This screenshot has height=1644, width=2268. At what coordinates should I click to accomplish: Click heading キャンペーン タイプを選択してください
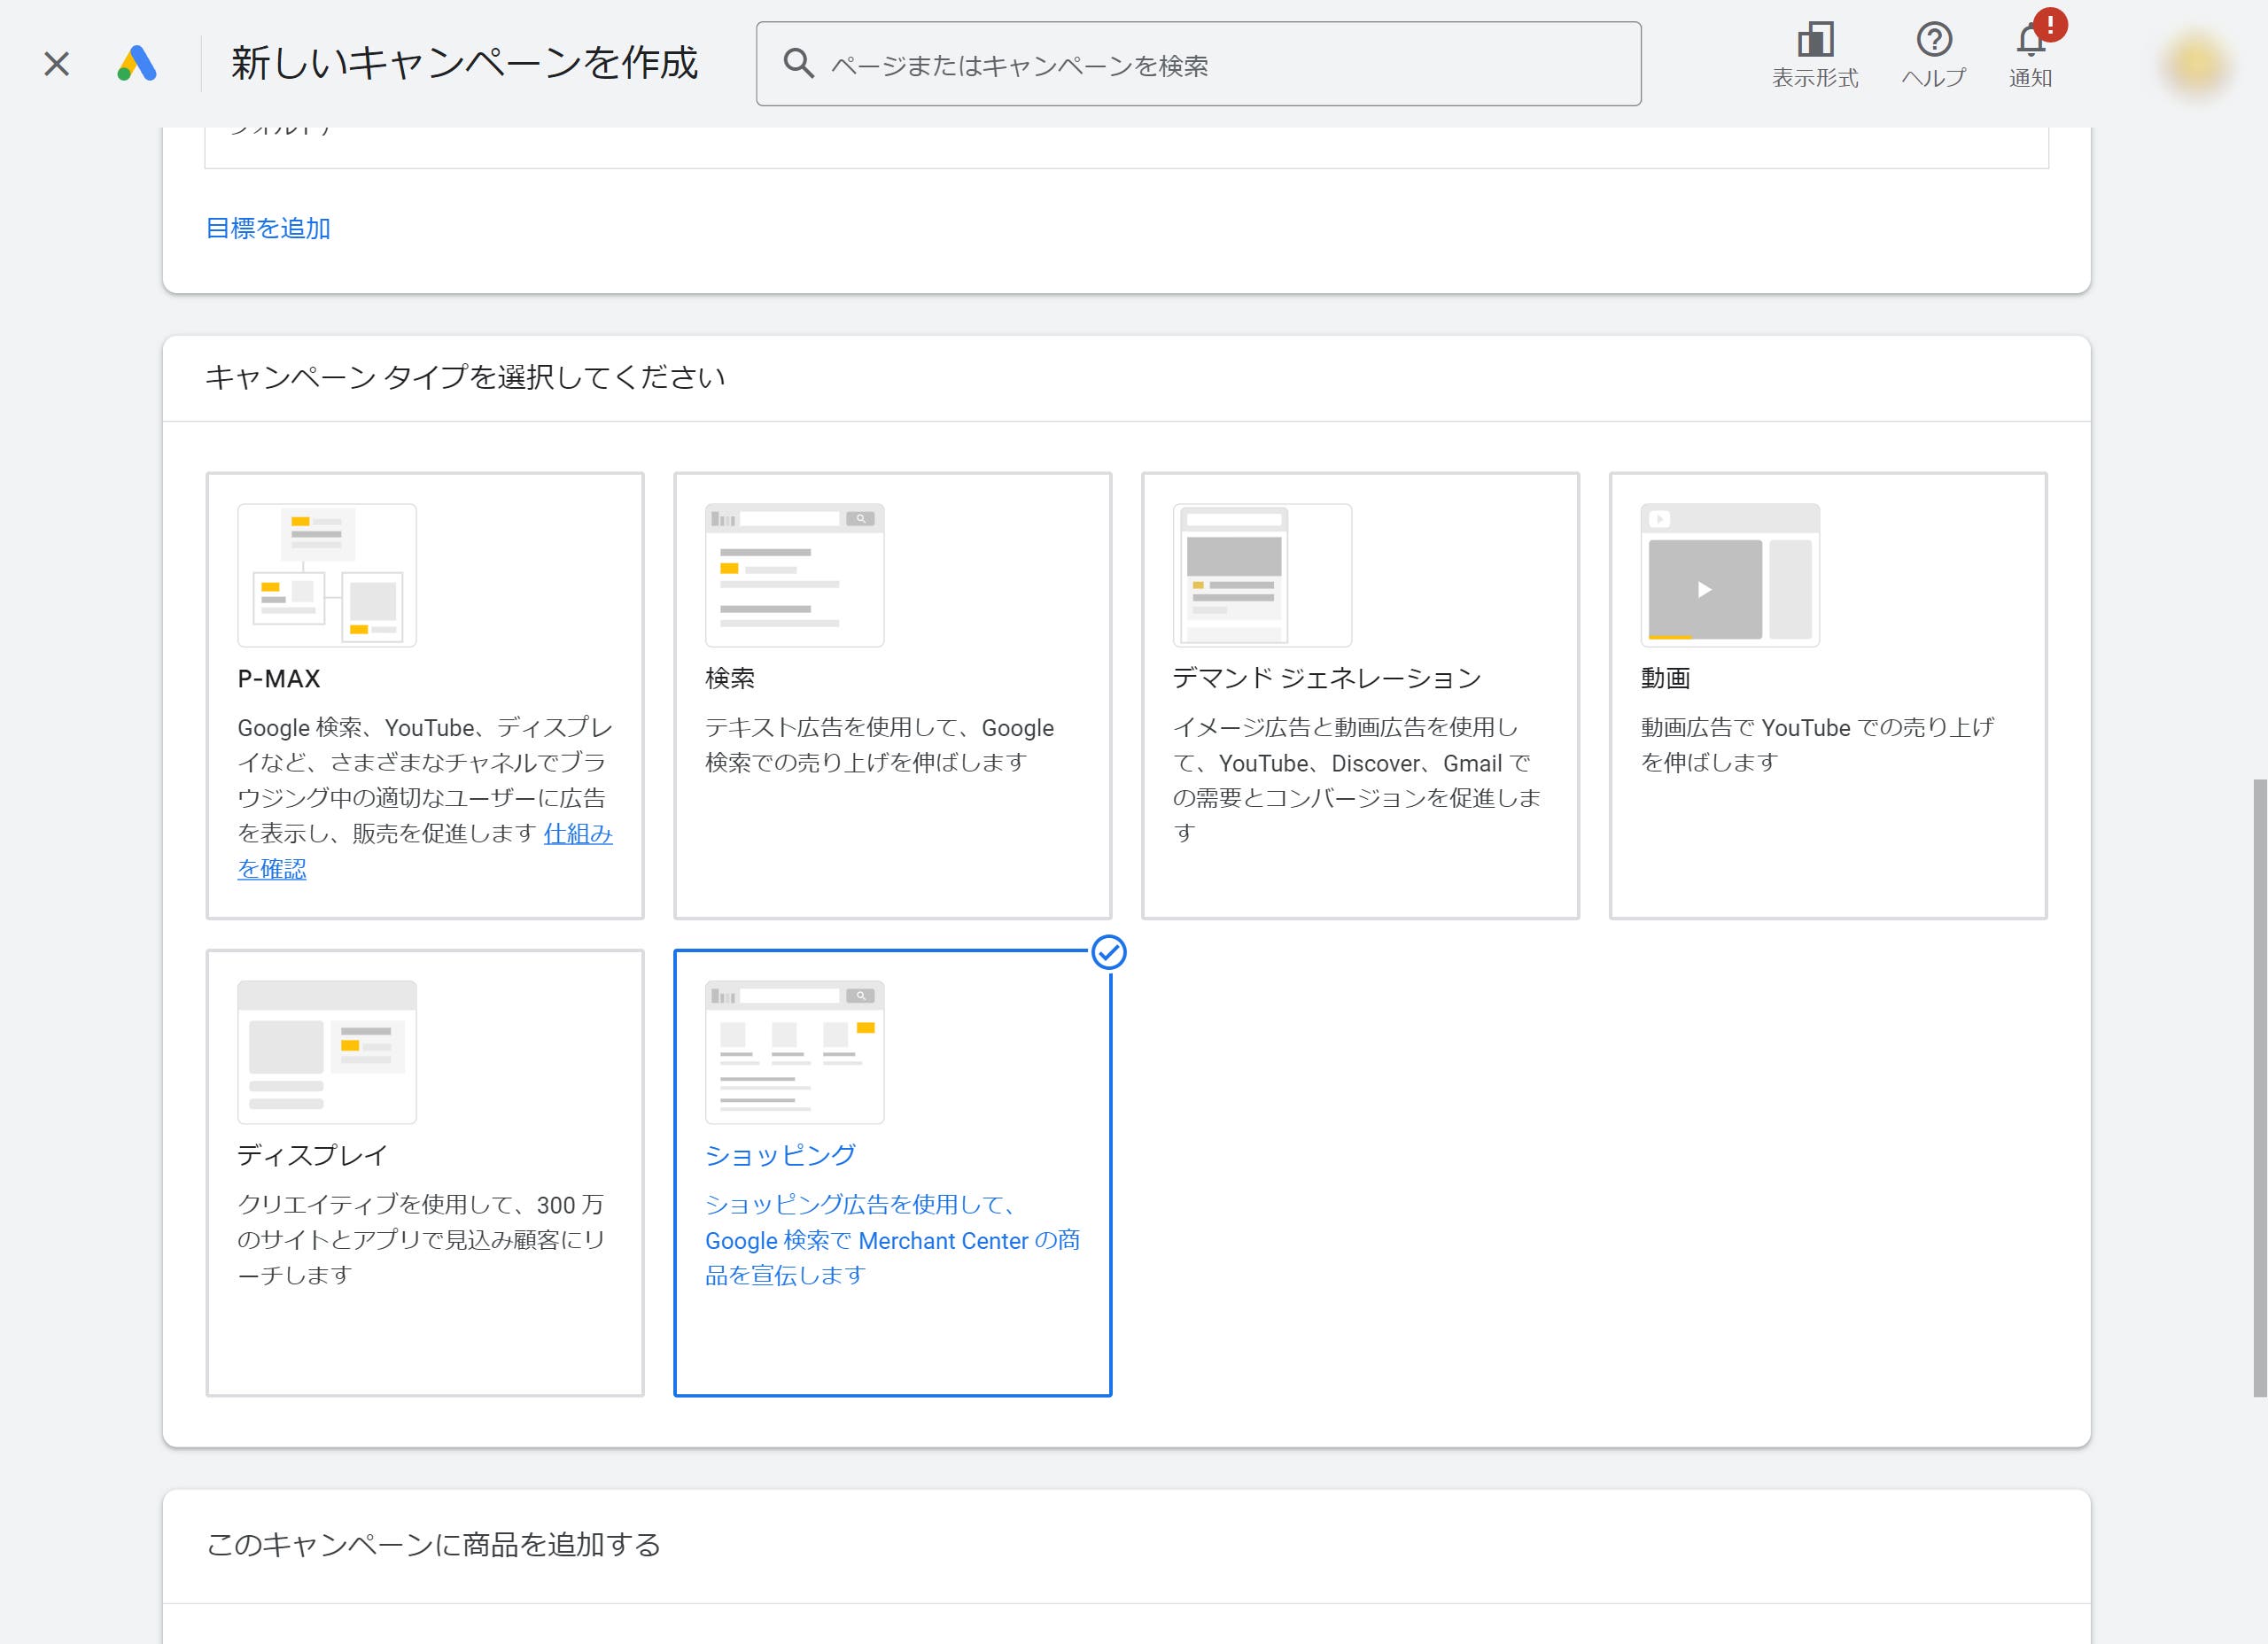click(465, 377)
